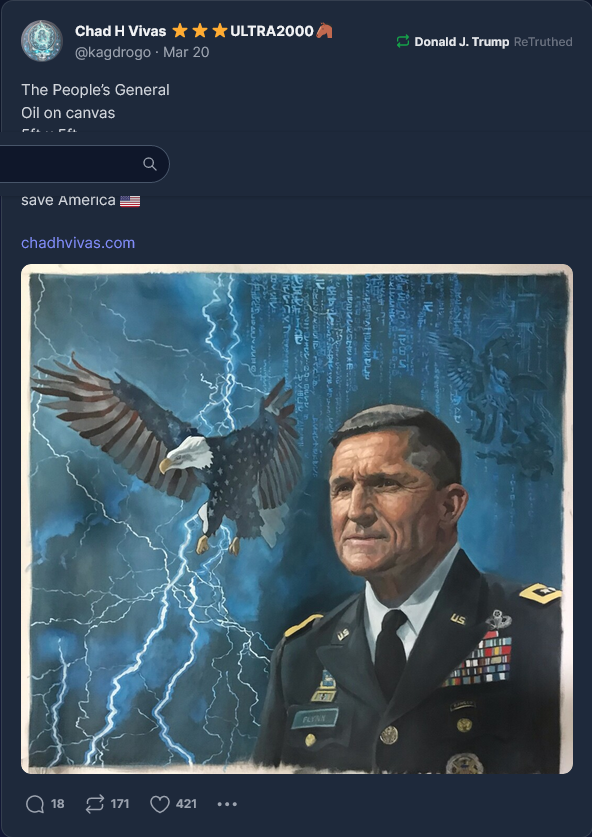592x837 pixels.
Task: Click the 171 ReTruths count
Action: (x=120, y=804)
